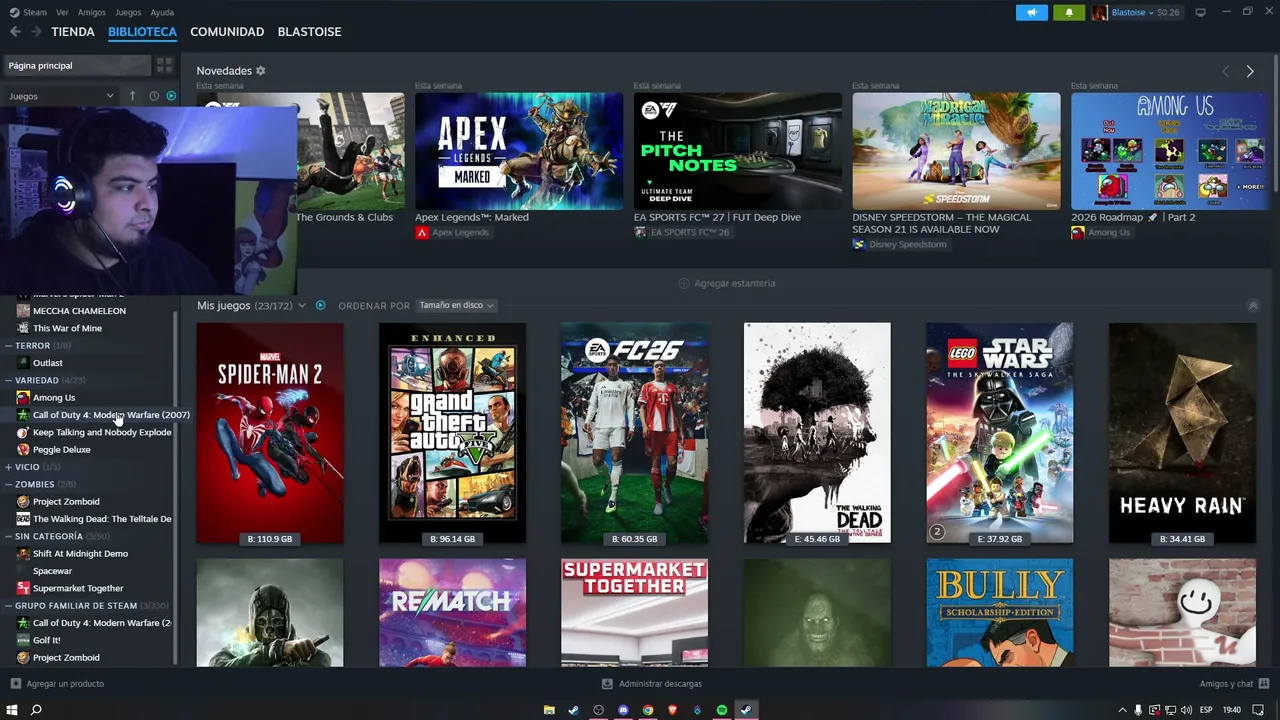
Task: Open Spotify from the Windows taskbar
Action: point(722,710)
